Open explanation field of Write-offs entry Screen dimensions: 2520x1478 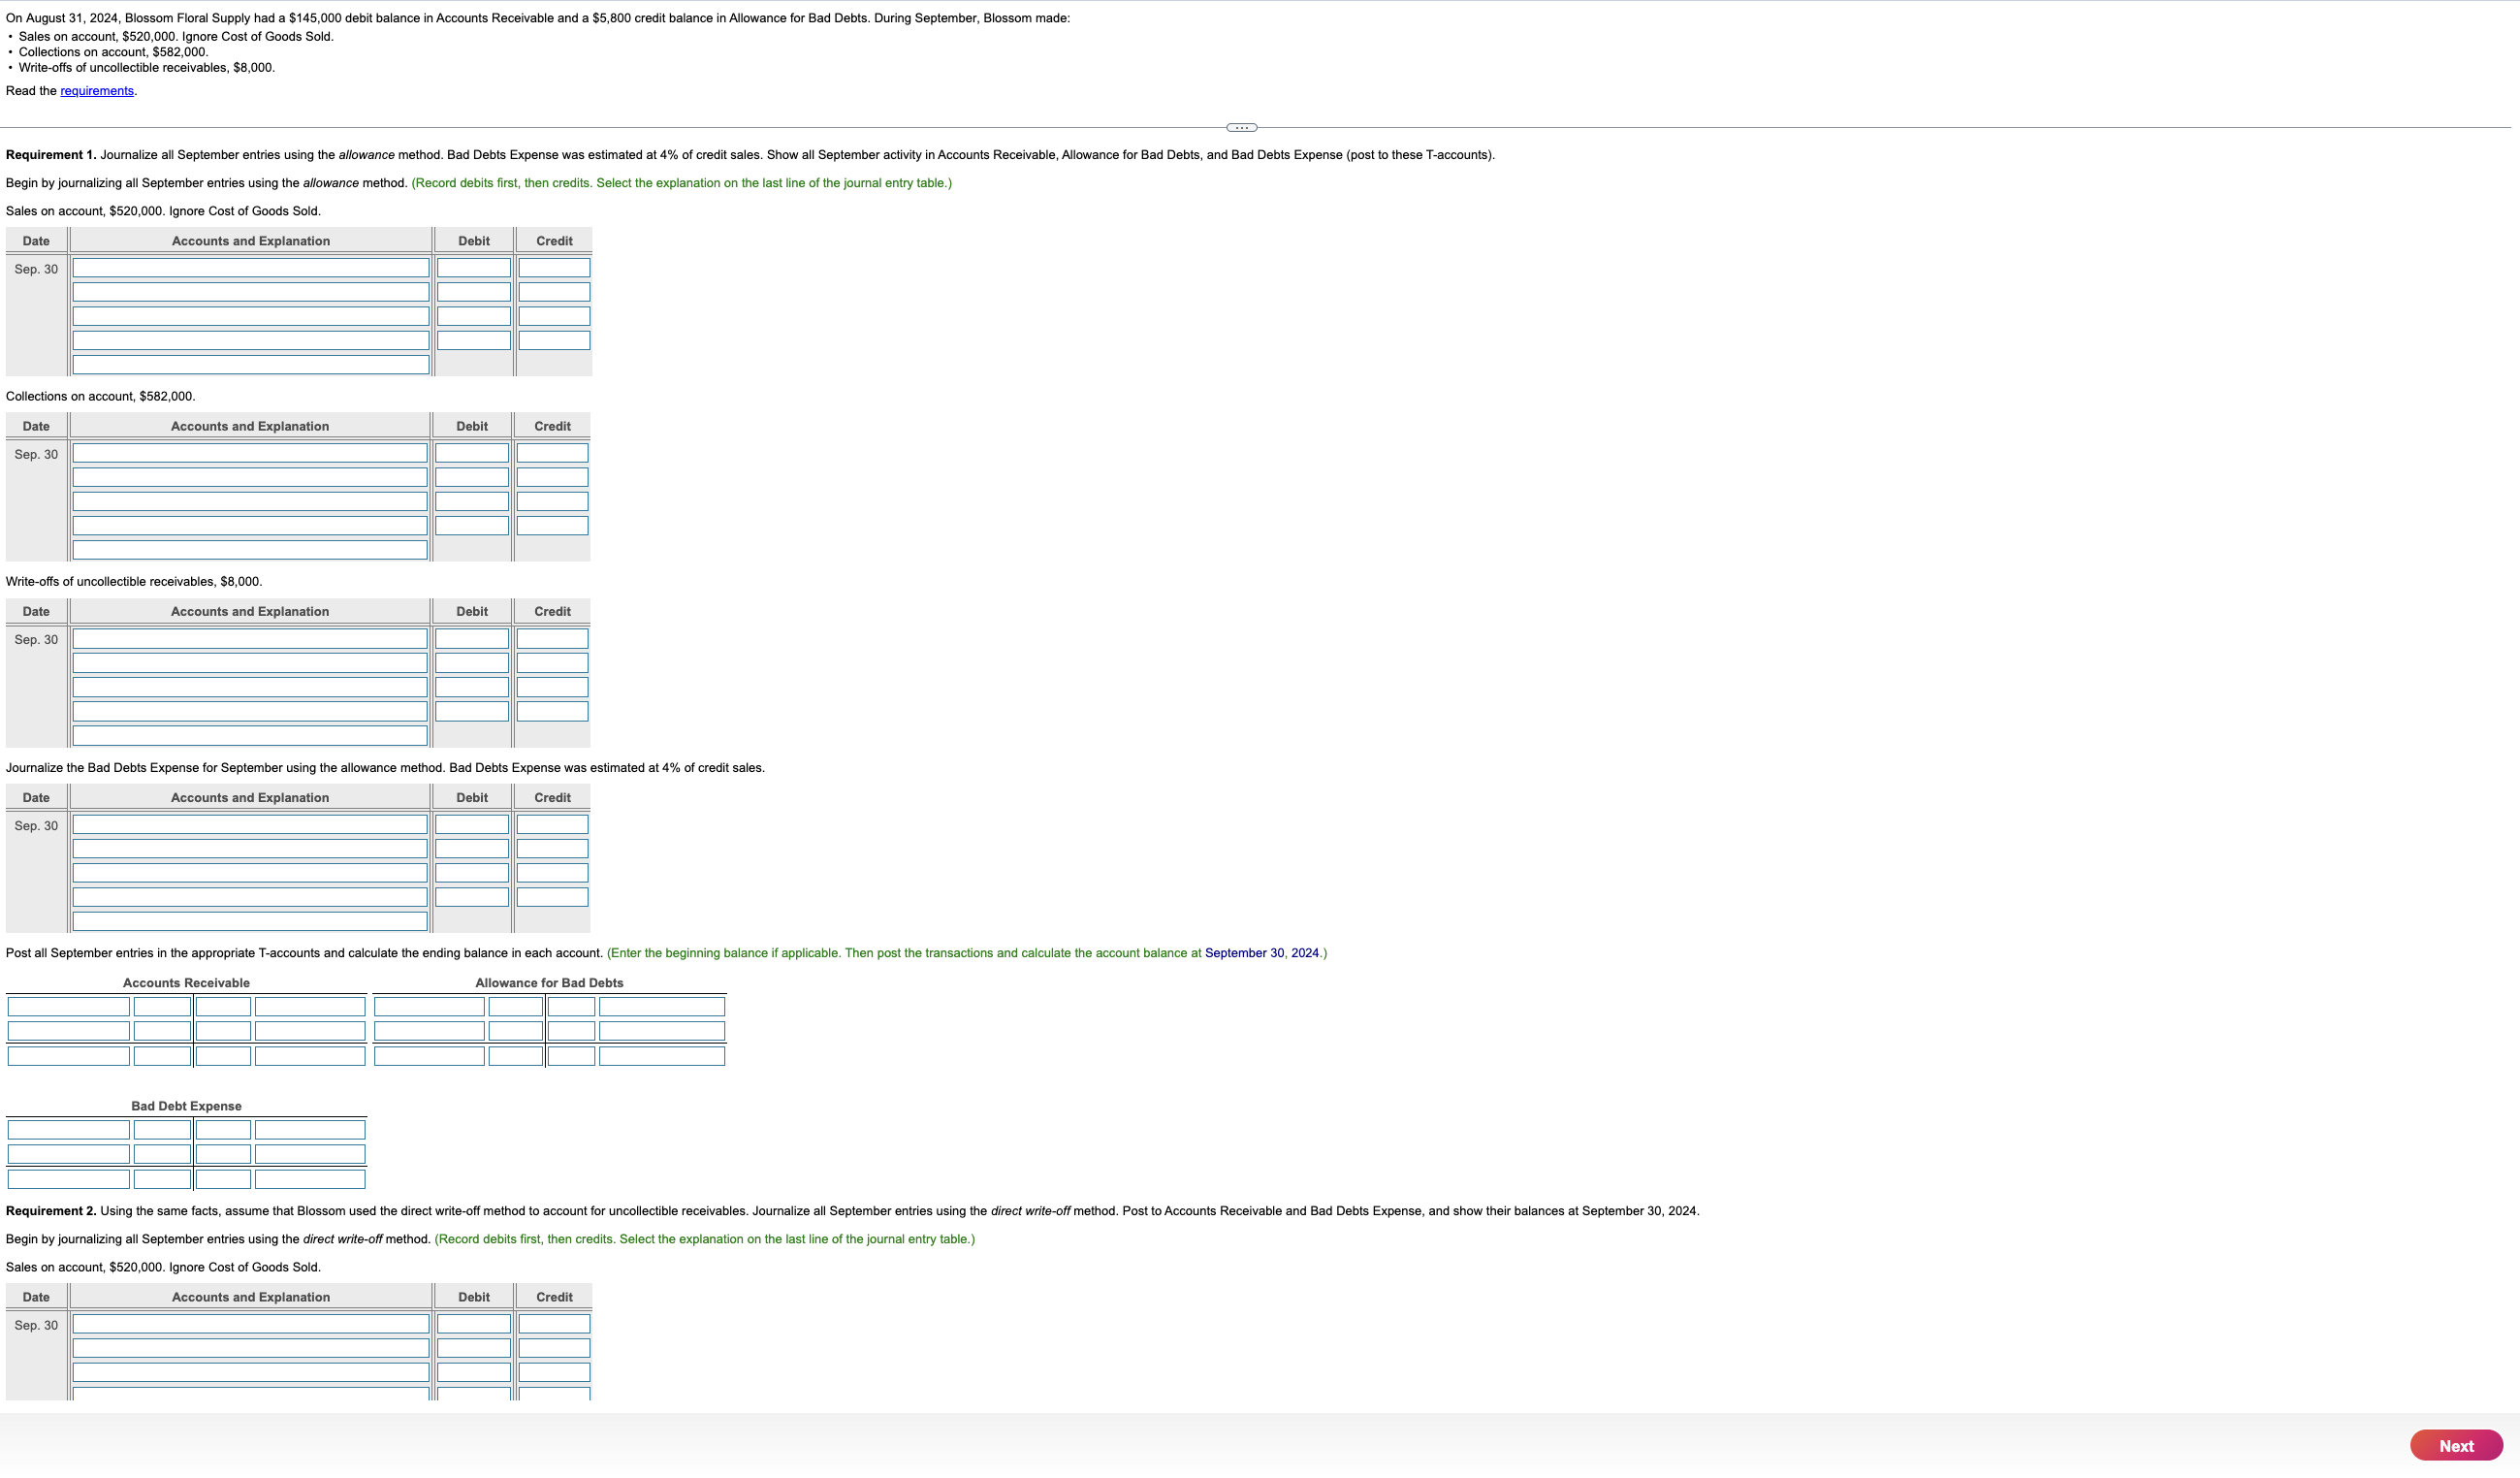click(x=249, y=735)
